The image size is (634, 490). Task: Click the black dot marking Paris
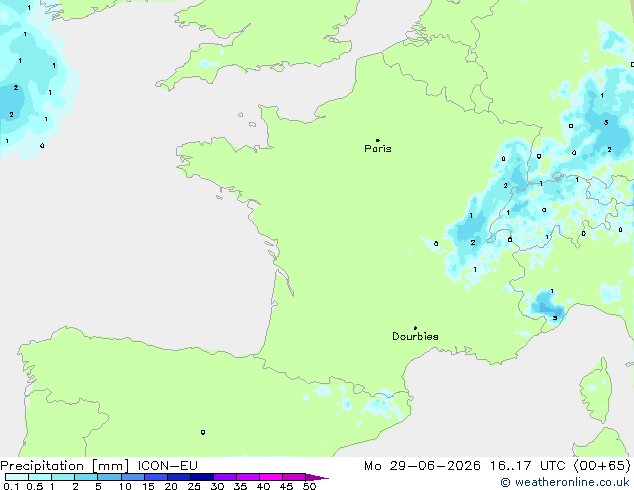[x=378, y=140]
